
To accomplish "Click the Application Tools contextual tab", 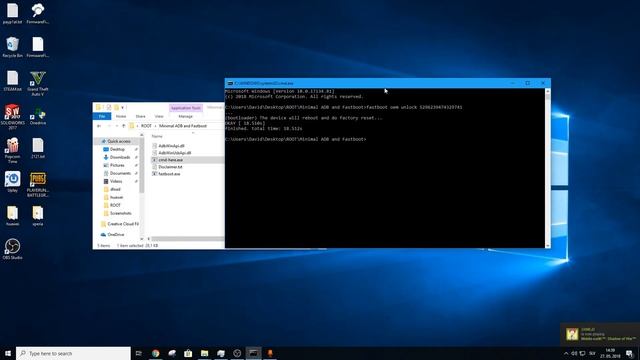I will 186,108.
